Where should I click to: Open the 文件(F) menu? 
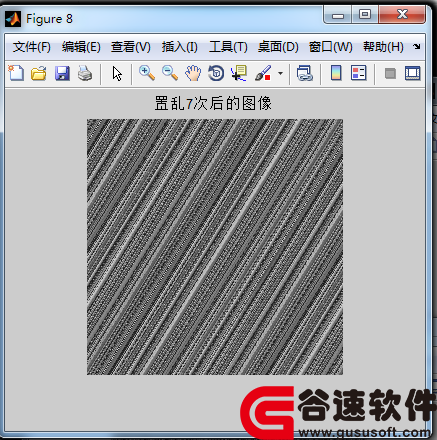point(32,47)
